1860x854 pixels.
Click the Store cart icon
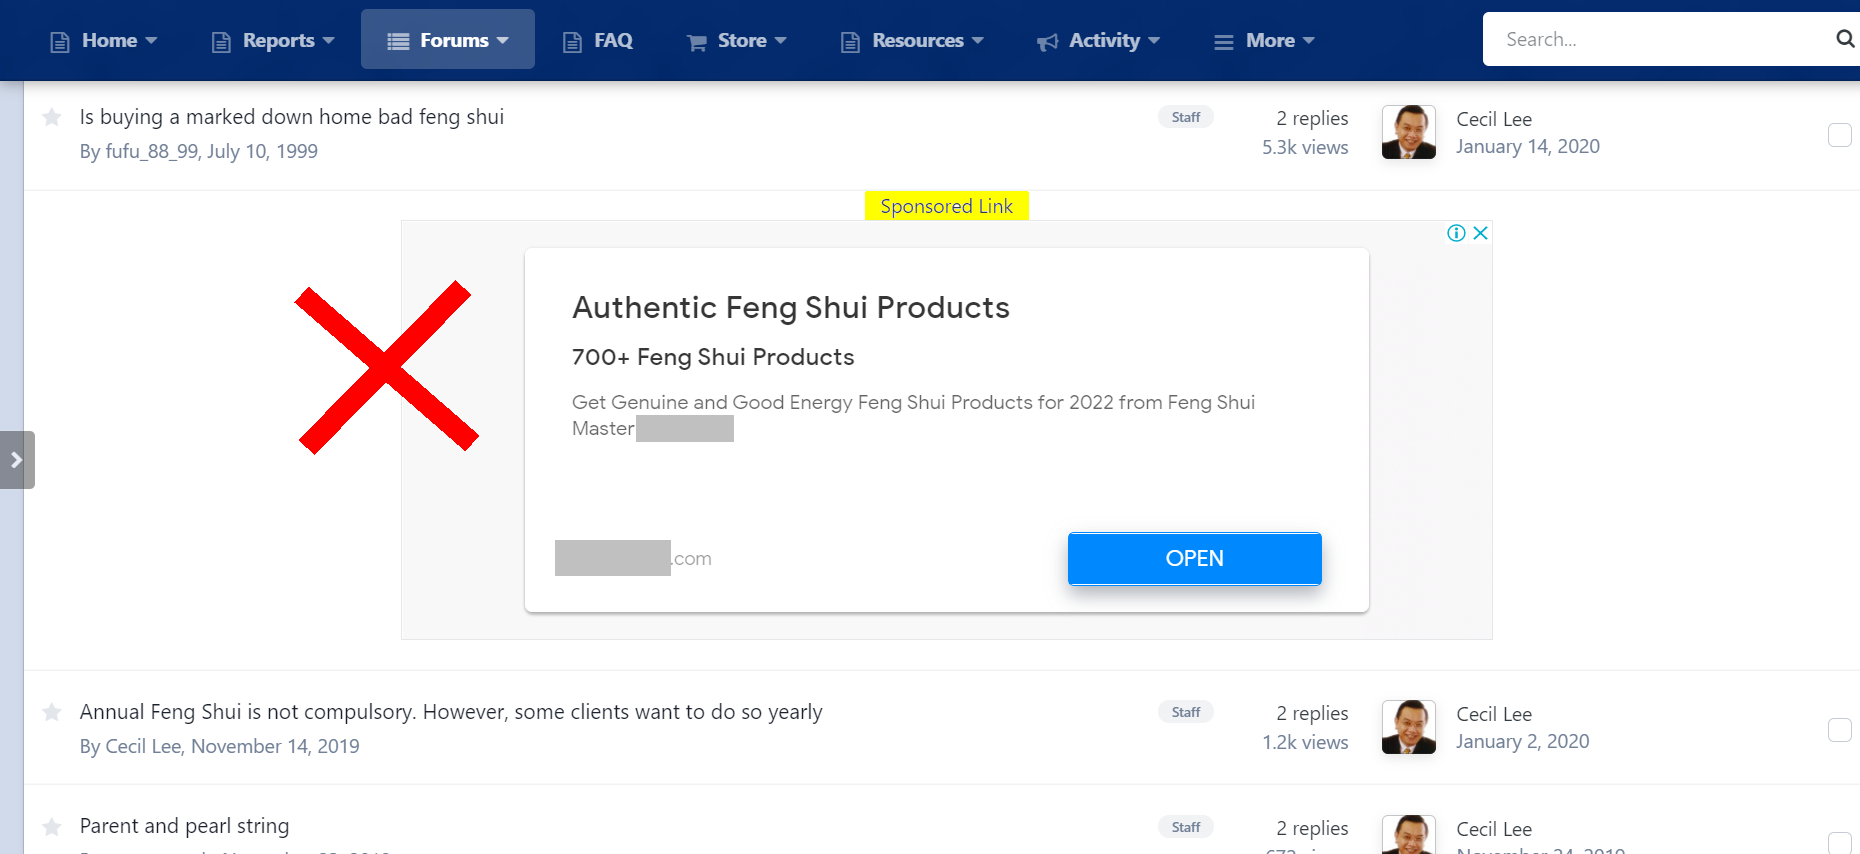pos(696,42)
